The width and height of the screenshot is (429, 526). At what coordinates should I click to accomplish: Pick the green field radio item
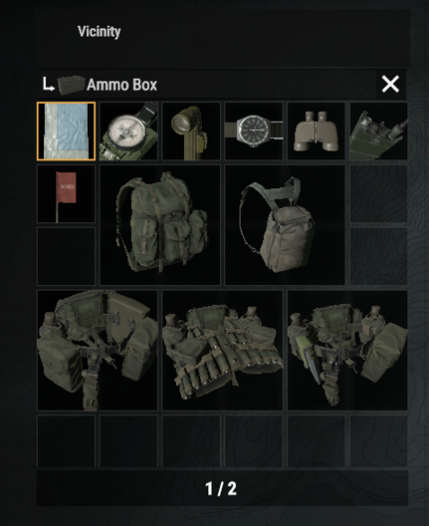click(379, 131)
